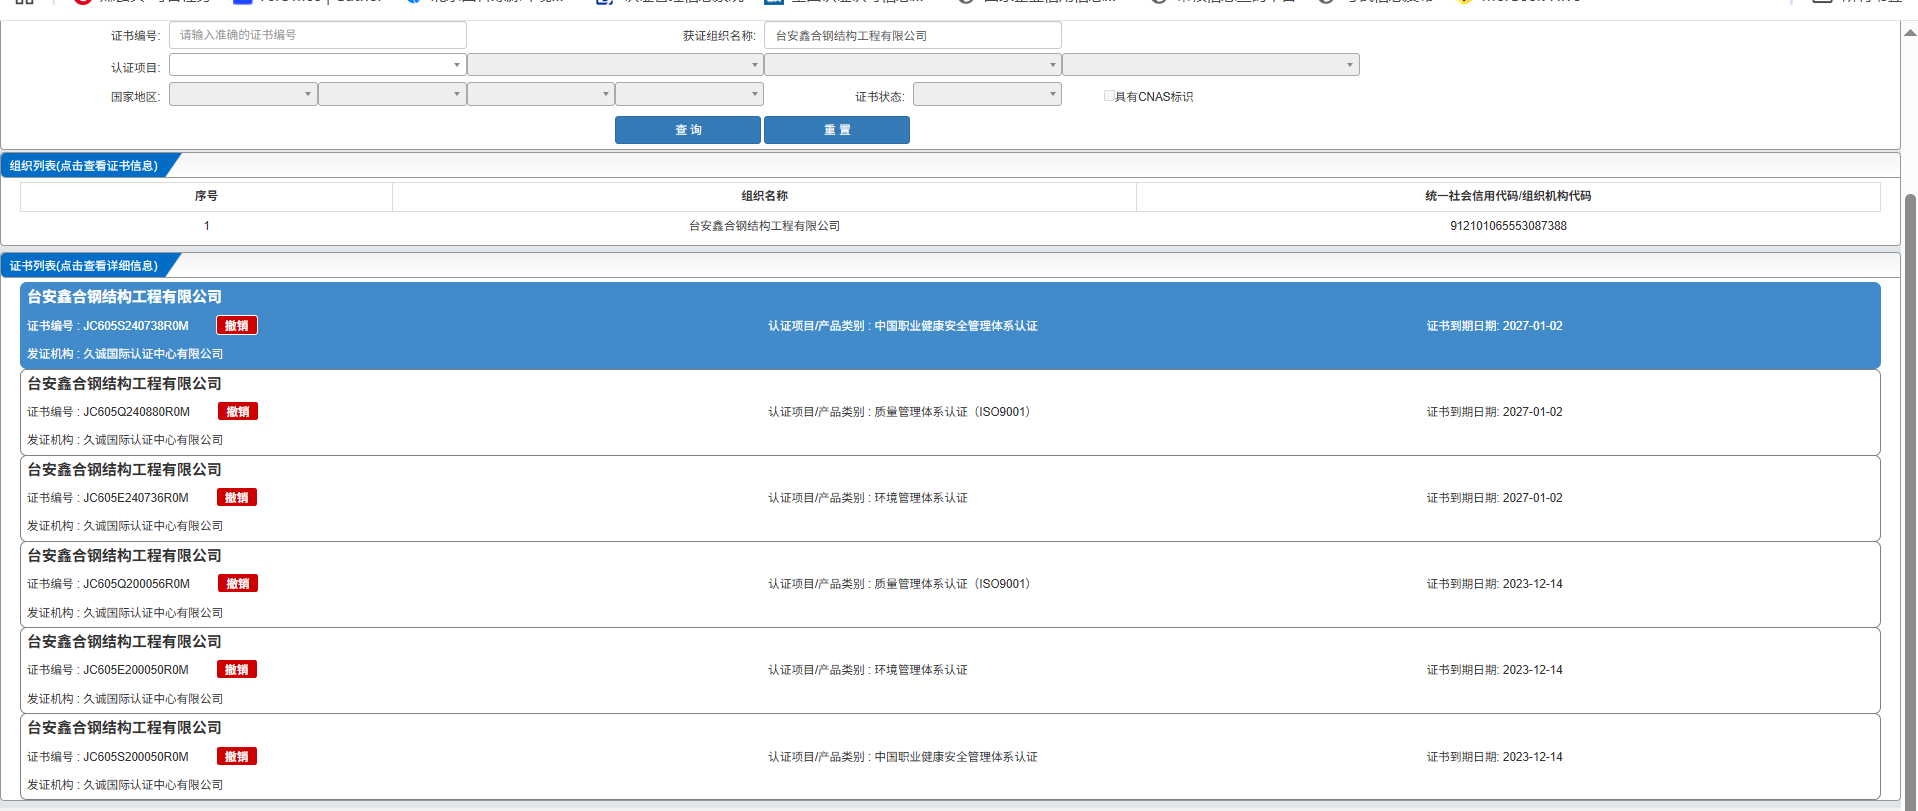Click 质量管理体系认证 category in JC605Q200056R0M card
The image size is (1918, 811).
coord(952,584)
